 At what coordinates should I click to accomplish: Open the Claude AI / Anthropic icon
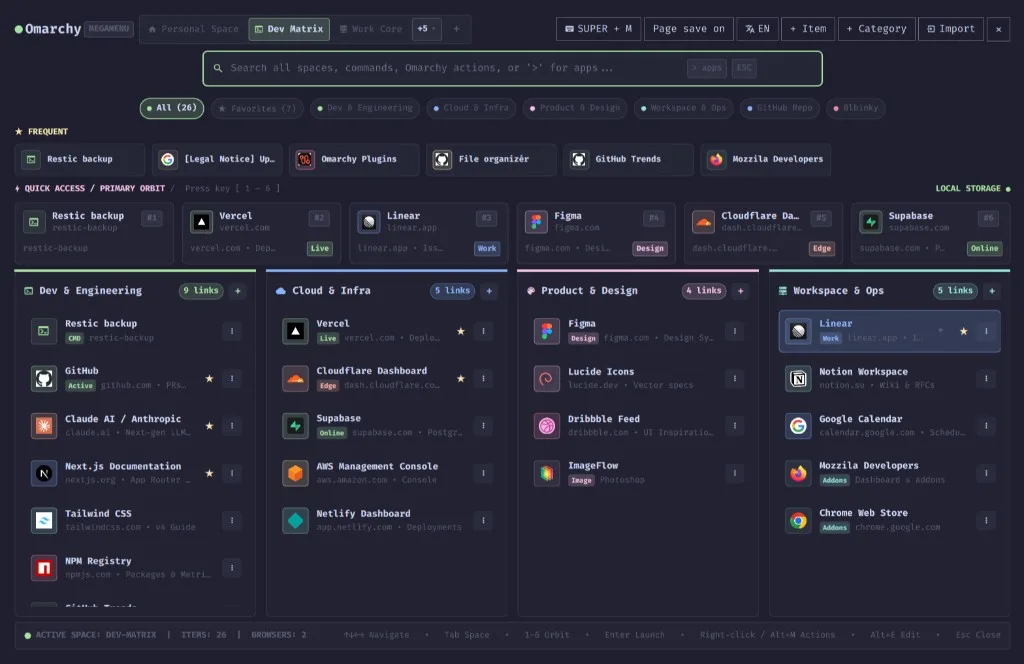click(x=44, y=426)
